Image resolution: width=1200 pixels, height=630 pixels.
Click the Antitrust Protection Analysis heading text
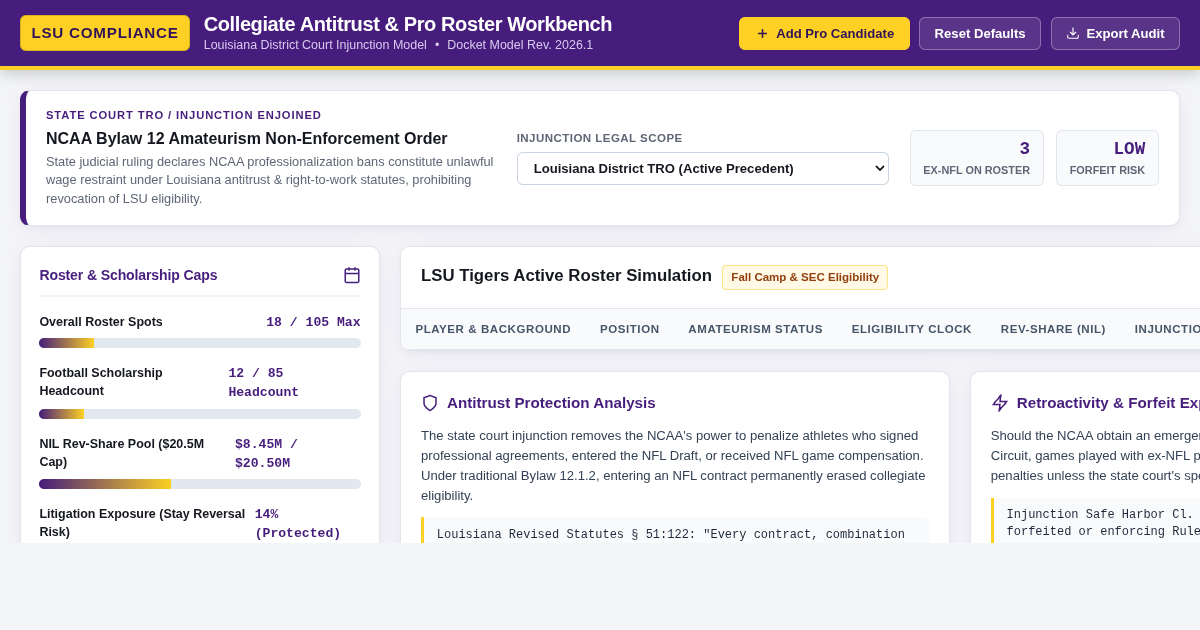click(551, 403)
